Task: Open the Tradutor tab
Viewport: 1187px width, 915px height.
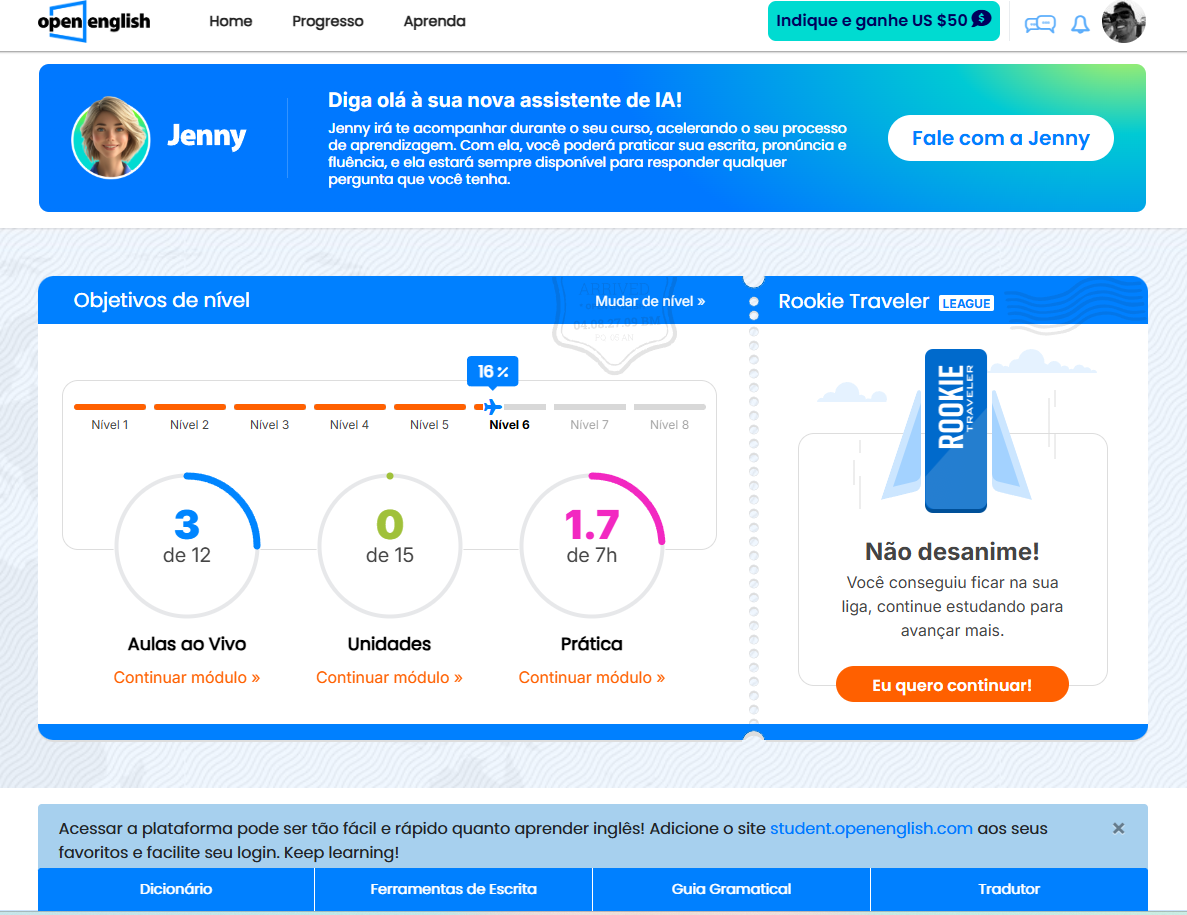Action: 1009,889
